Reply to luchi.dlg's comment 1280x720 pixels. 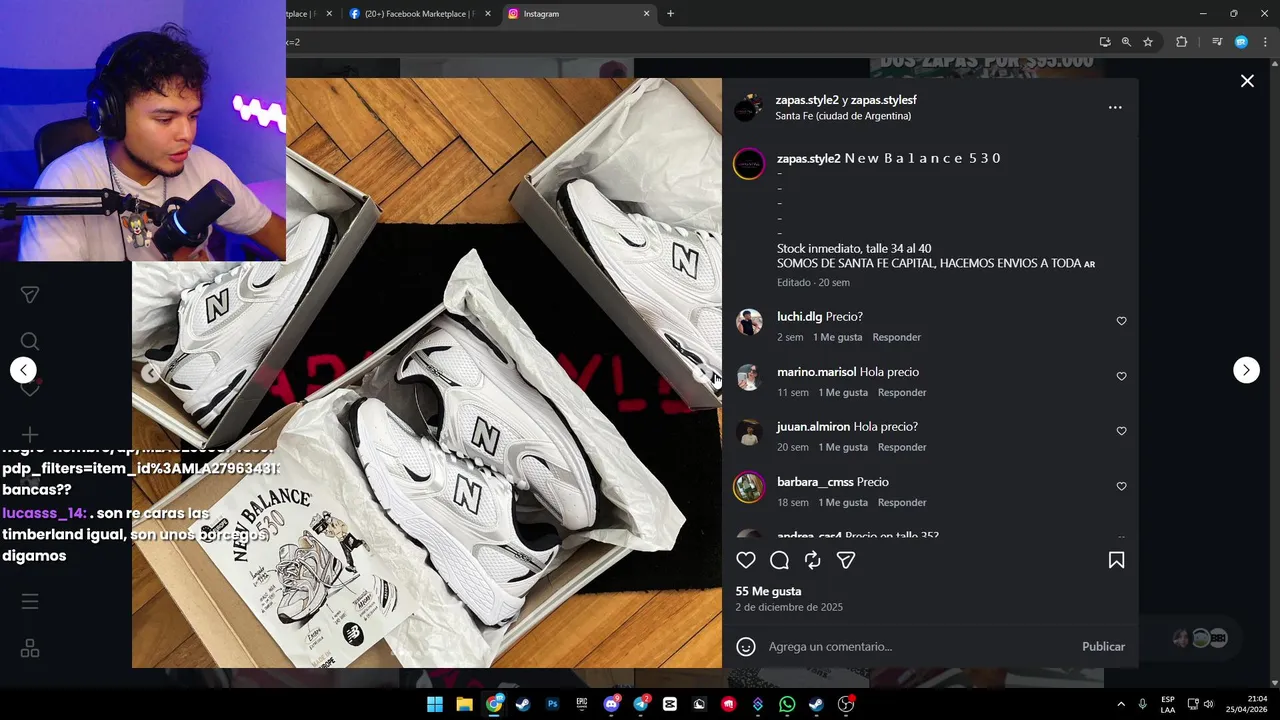tap(896, 337)
